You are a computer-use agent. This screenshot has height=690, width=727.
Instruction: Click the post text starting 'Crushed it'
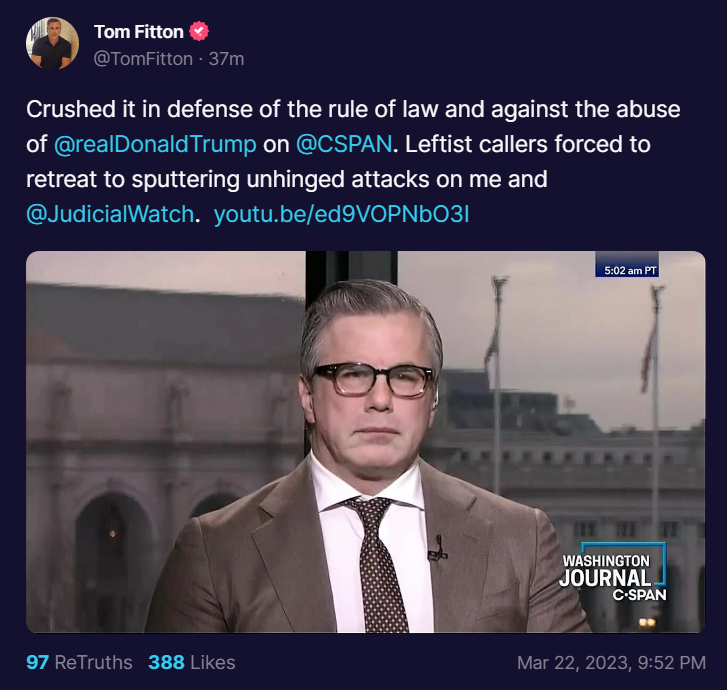pyautogui.click(x=353, y=161)
